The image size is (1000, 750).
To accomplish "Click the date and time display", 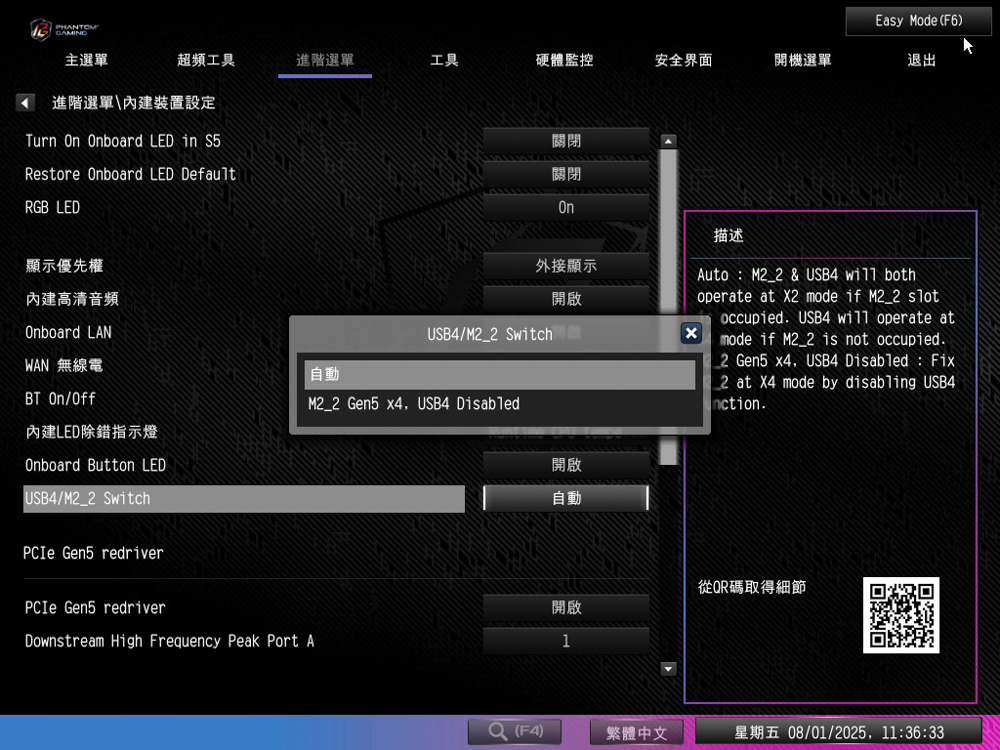I will [838, 733].
